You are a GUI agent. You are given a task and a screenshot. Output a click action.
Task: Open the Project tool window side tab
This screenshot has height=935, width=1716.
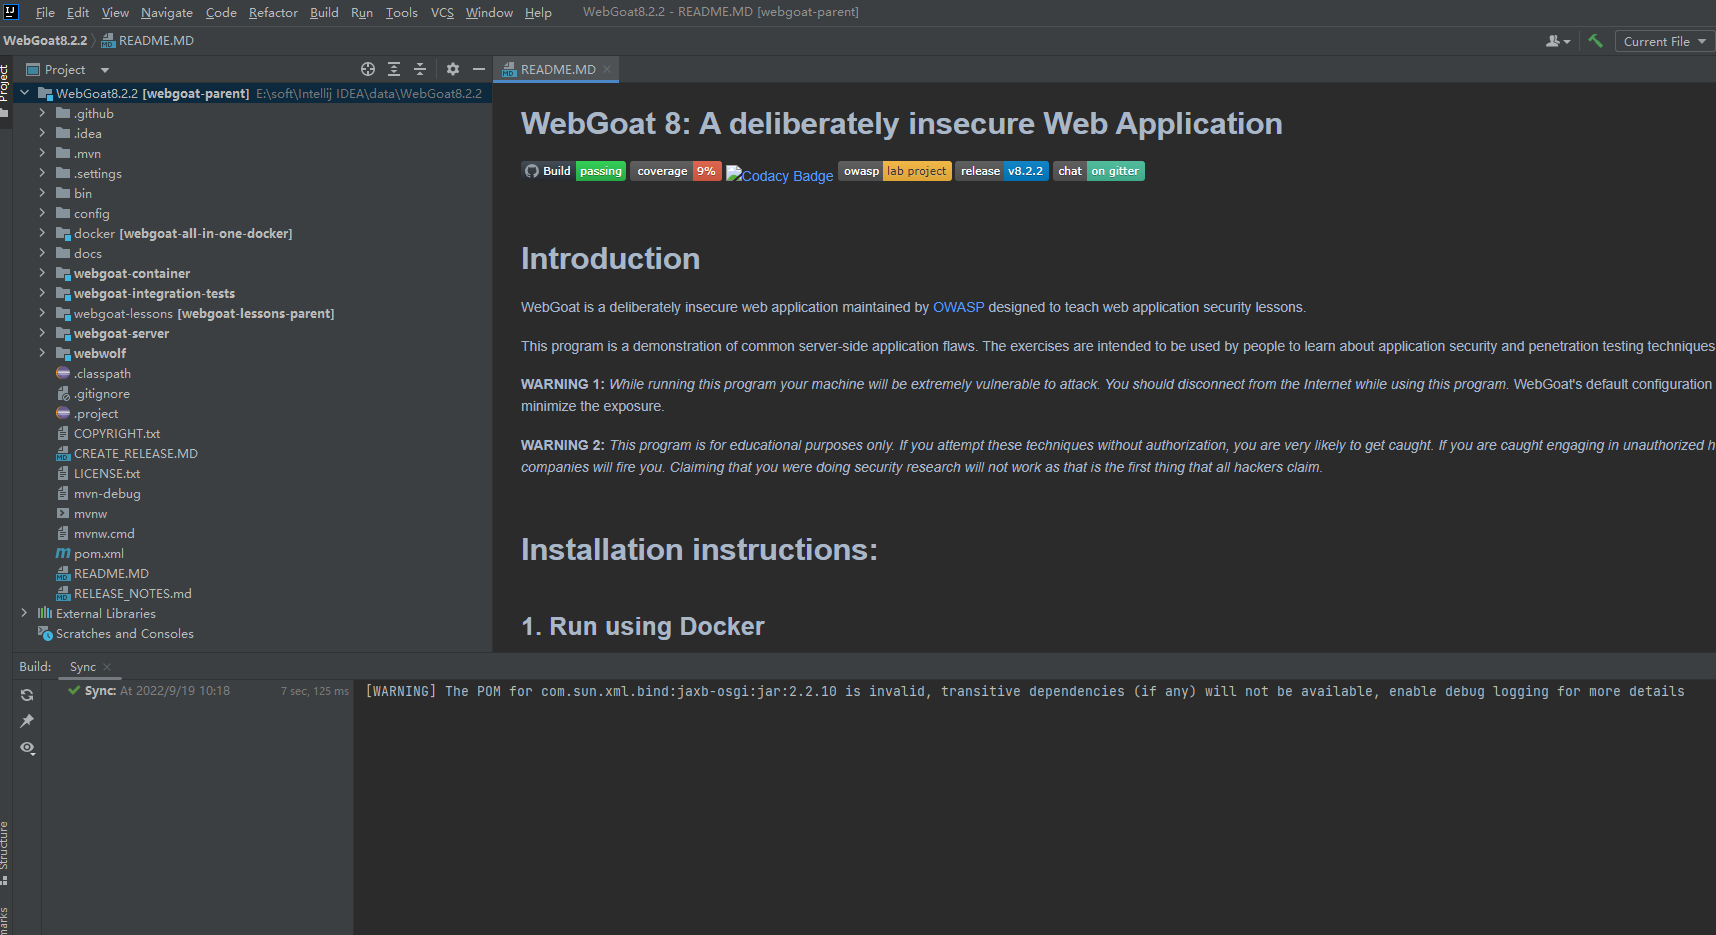(5, 90)
